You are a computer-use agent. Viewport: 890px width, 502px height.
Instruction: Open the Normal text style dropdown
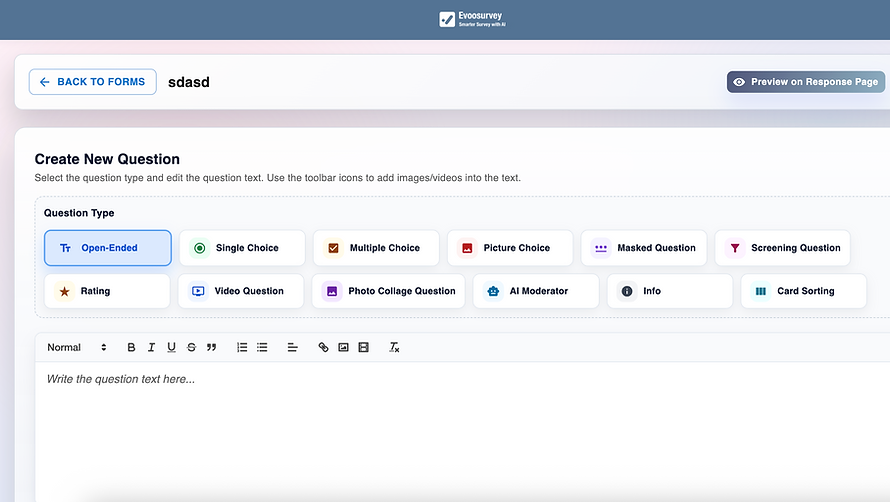(77, 347)
